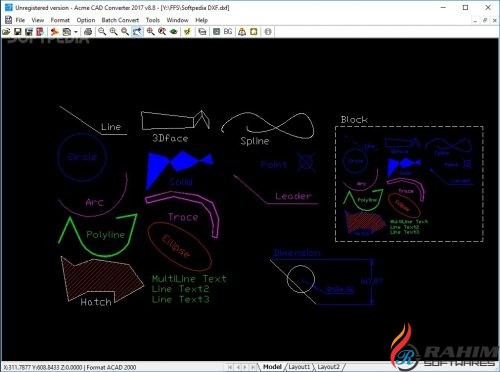Screen dimensions: 500x372
Task: Click the document icon left of File menu
Action: (8, 20)
